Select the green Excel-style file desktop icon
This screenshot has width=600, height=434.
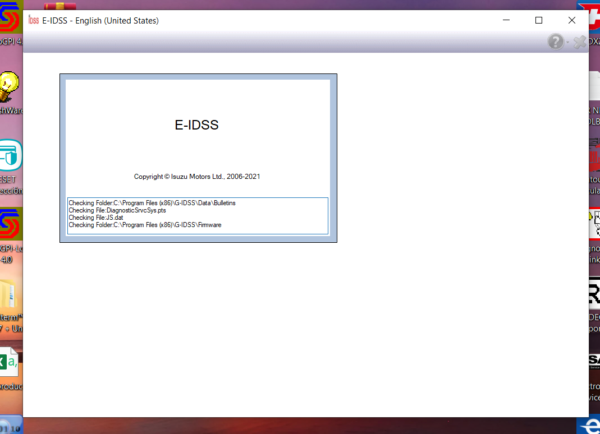click(x=8, y=363)
